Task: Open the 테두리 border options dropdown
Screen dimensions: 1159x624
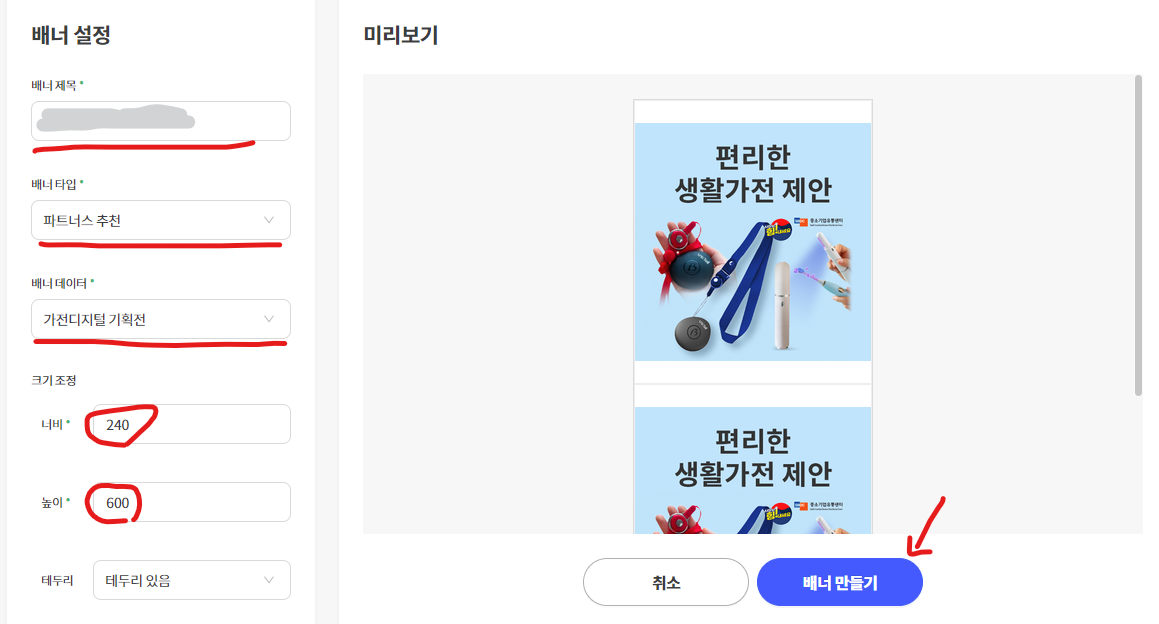Action: coord(191,580)
